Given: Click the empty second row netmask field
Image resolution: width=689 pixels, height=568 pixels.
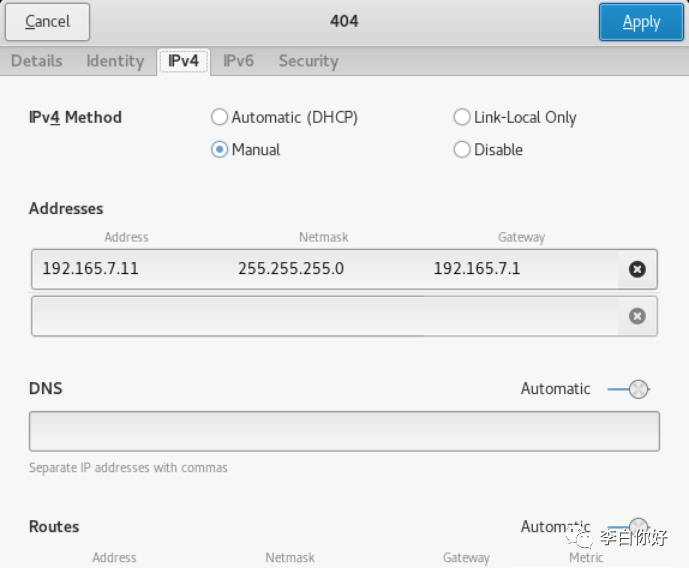Looking at the screenshot, I should click(326, 316).
